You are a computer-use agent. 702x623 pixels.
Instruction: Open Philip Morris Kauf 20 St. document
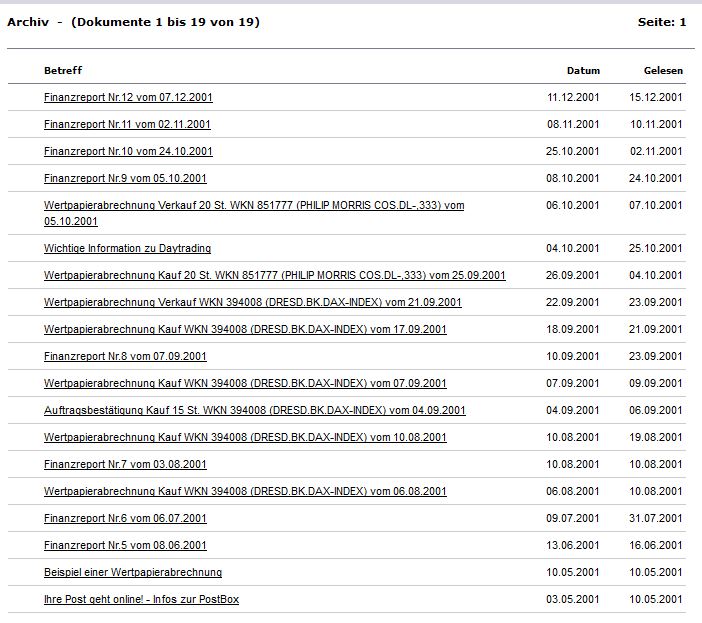(x=274, y=275)
